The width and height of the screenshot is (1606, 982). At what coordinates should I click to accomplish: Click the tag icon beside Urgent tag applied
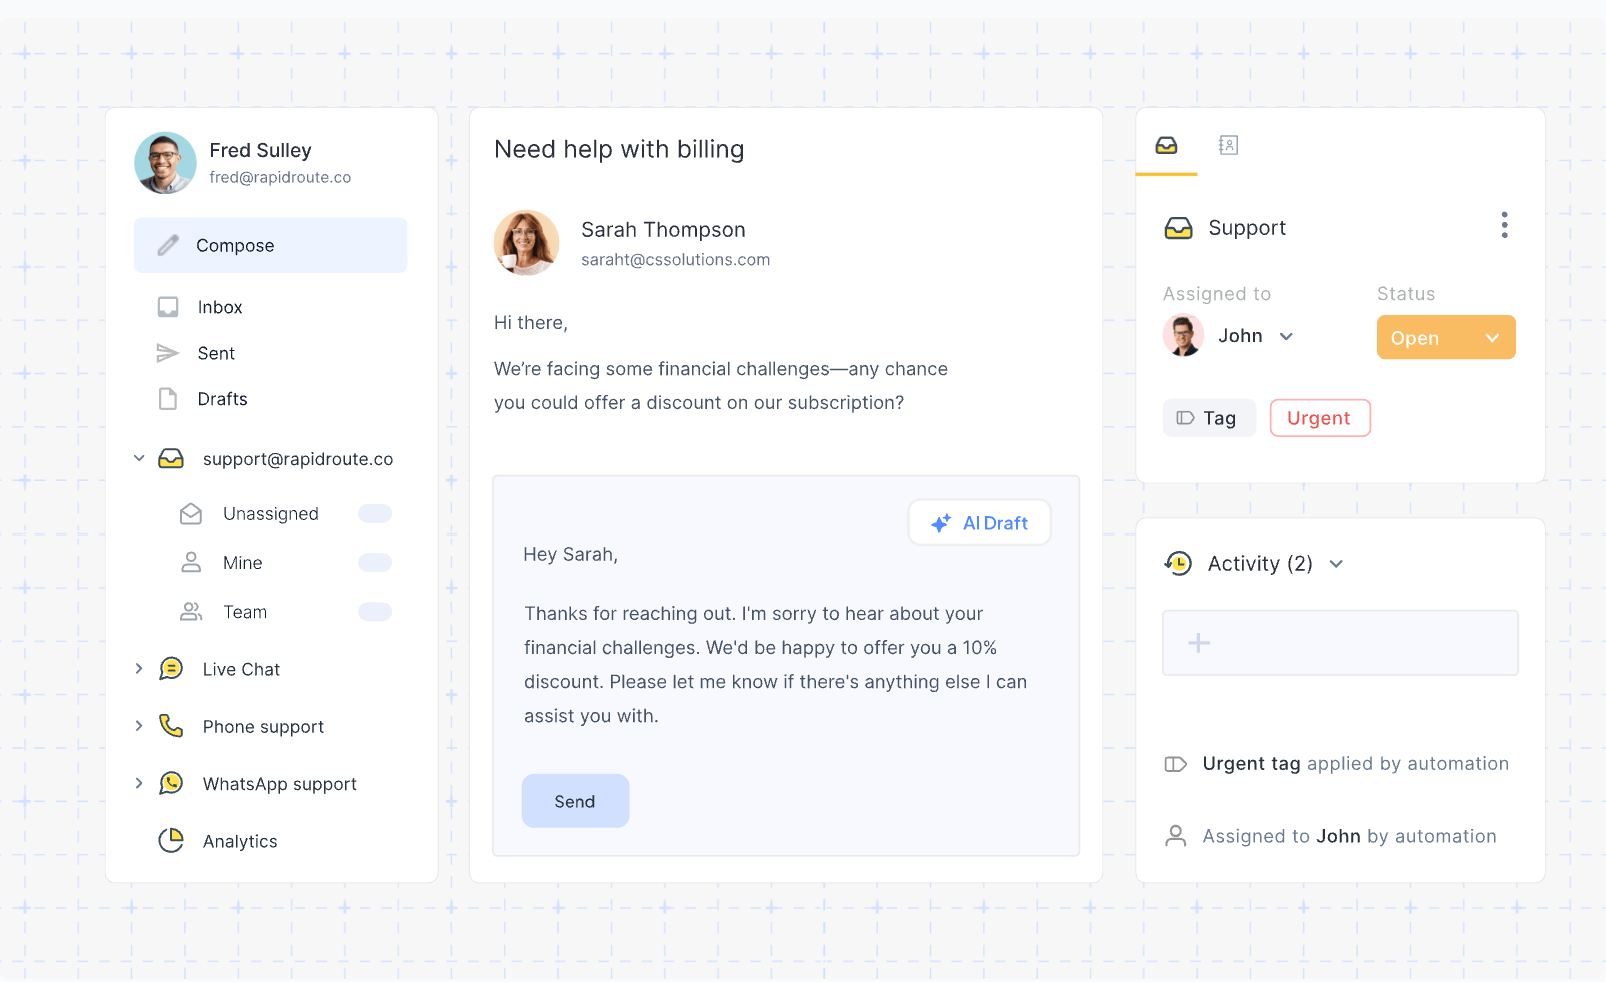pos(1176,764)
